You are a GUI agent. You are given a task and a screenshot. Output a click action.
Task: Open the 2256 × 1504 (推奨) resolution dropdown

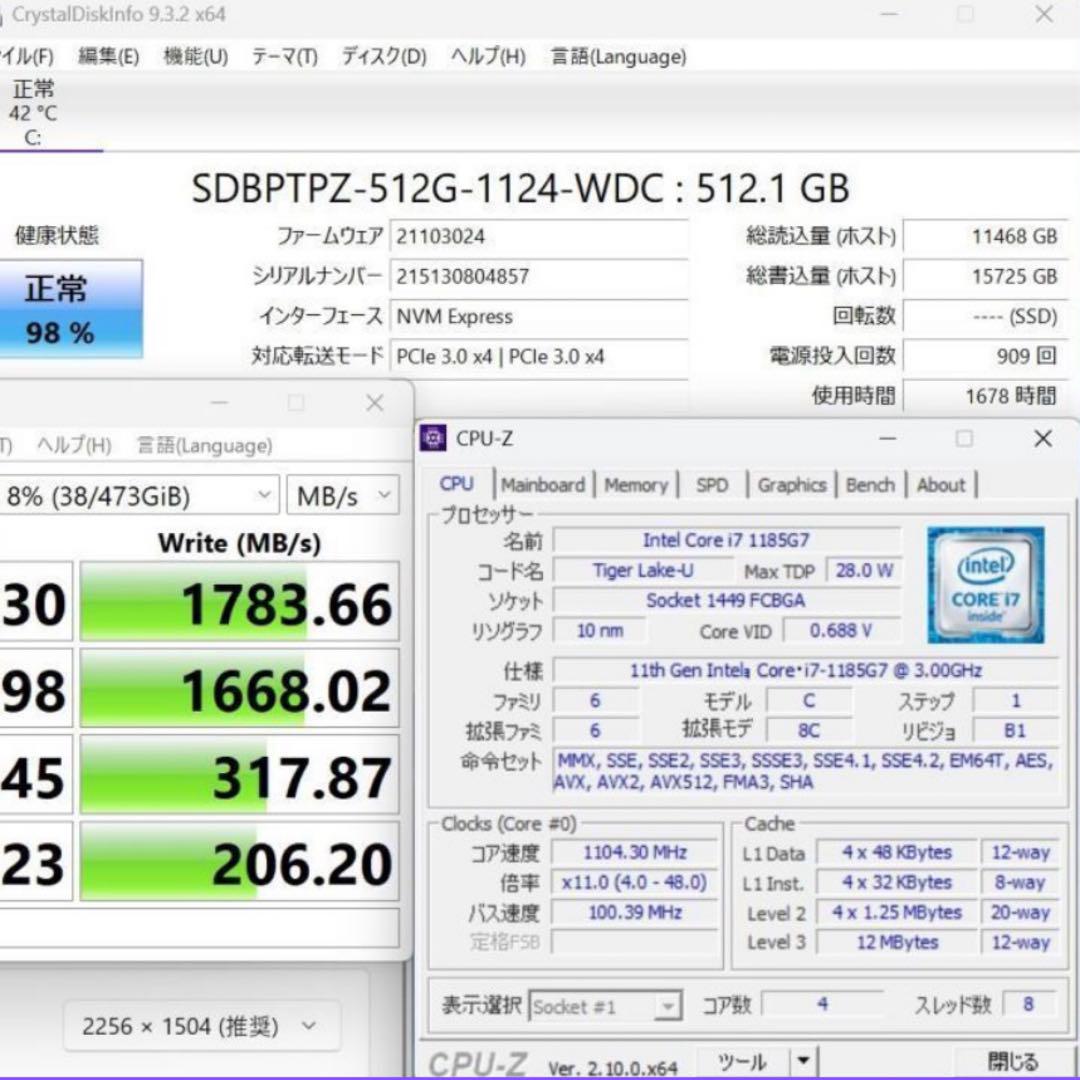pyautogui.click(x=201, y=1026)
